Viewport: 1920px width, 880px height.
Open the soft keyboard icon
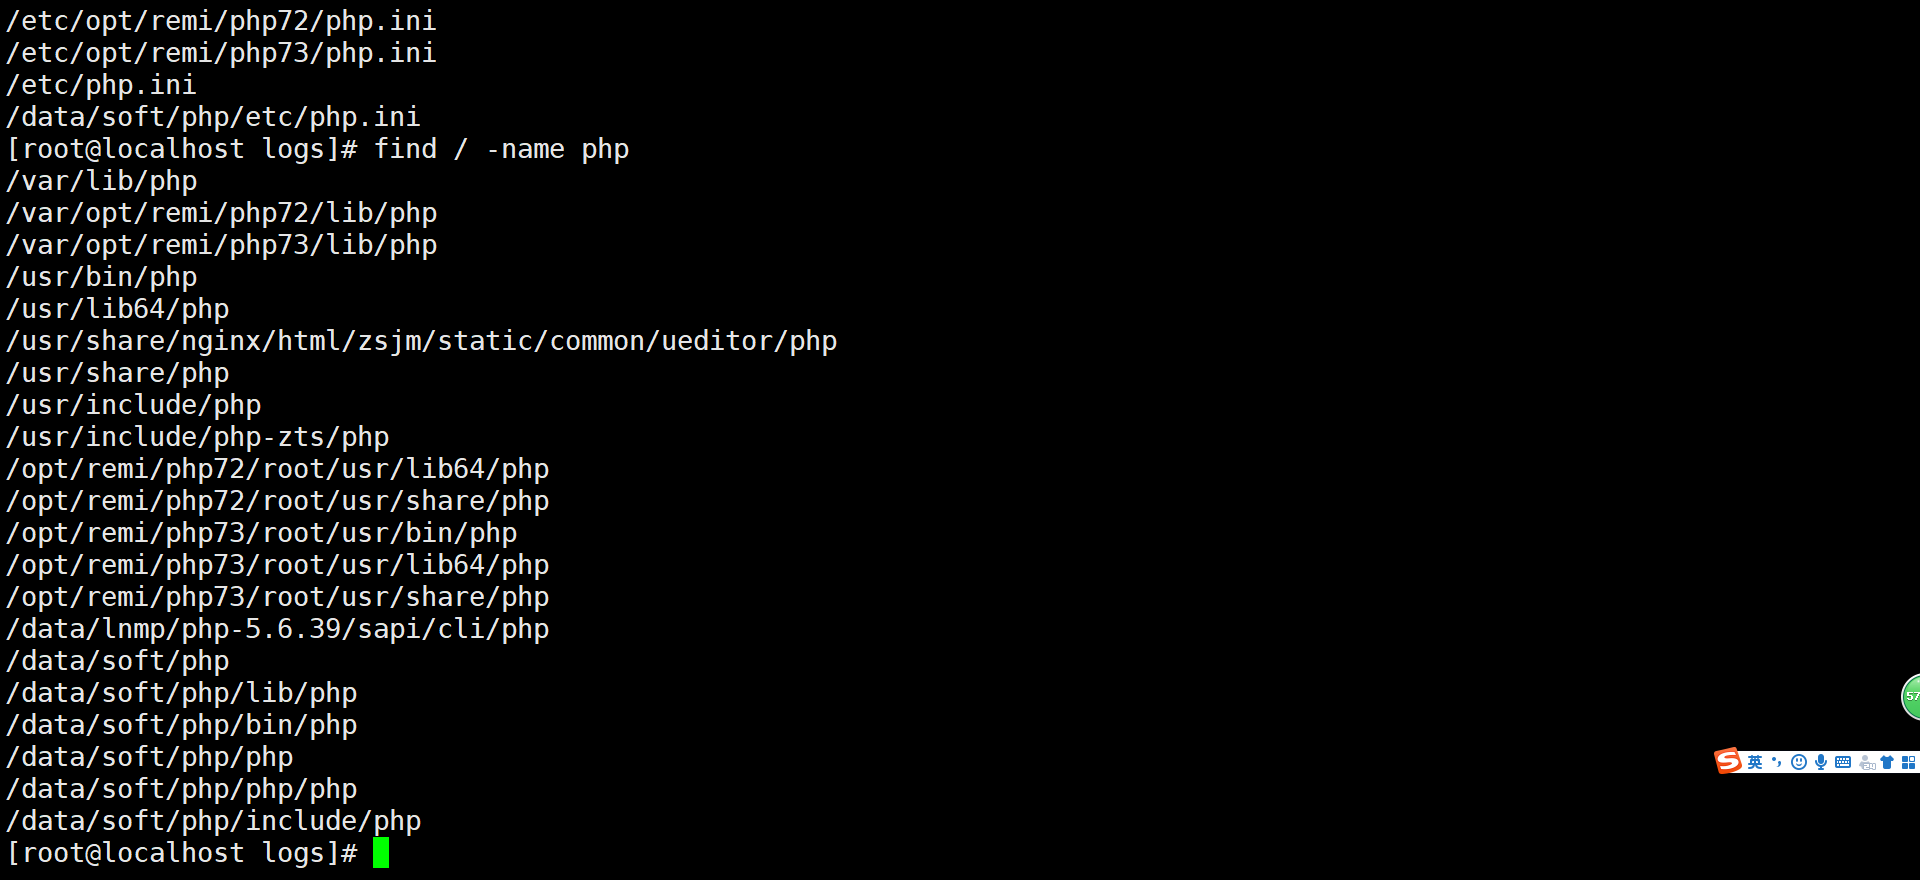[1843, 762]
